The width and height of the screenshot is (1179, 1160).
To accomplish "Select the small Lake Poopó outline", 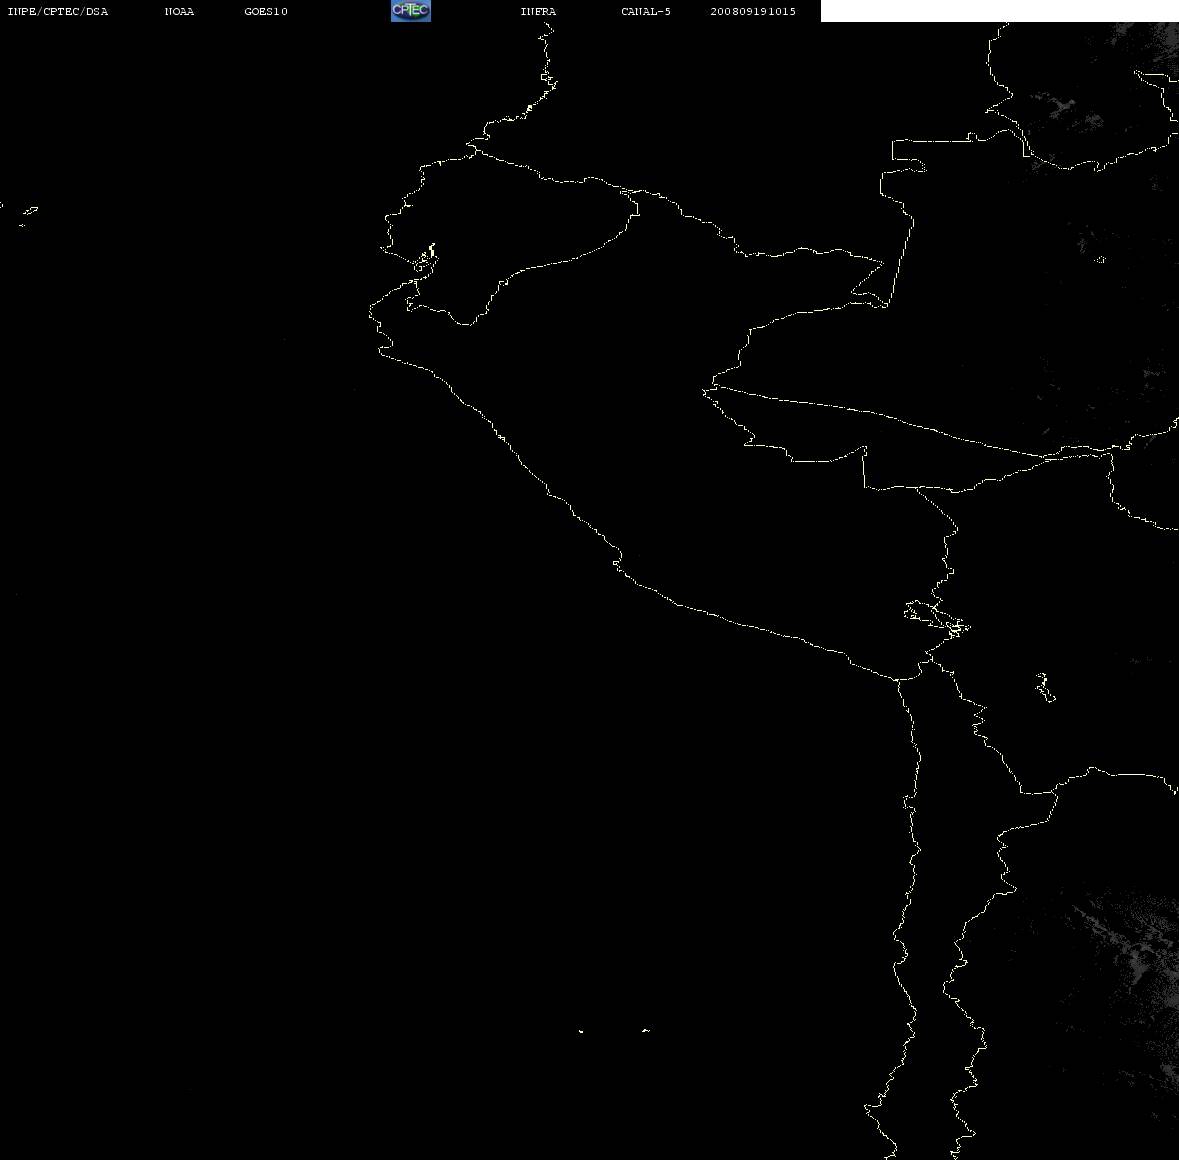I will [x=1044, y=687].
